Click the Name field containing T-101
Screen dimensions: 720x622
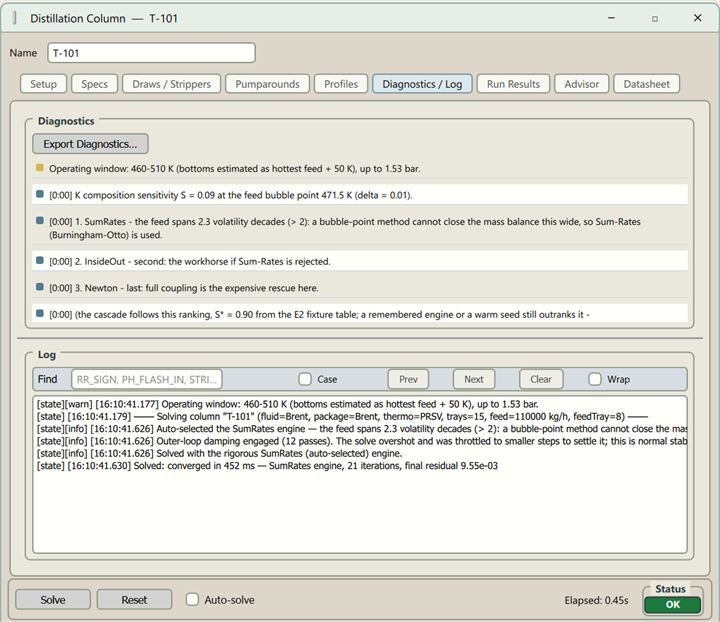(x=152, y=53)
